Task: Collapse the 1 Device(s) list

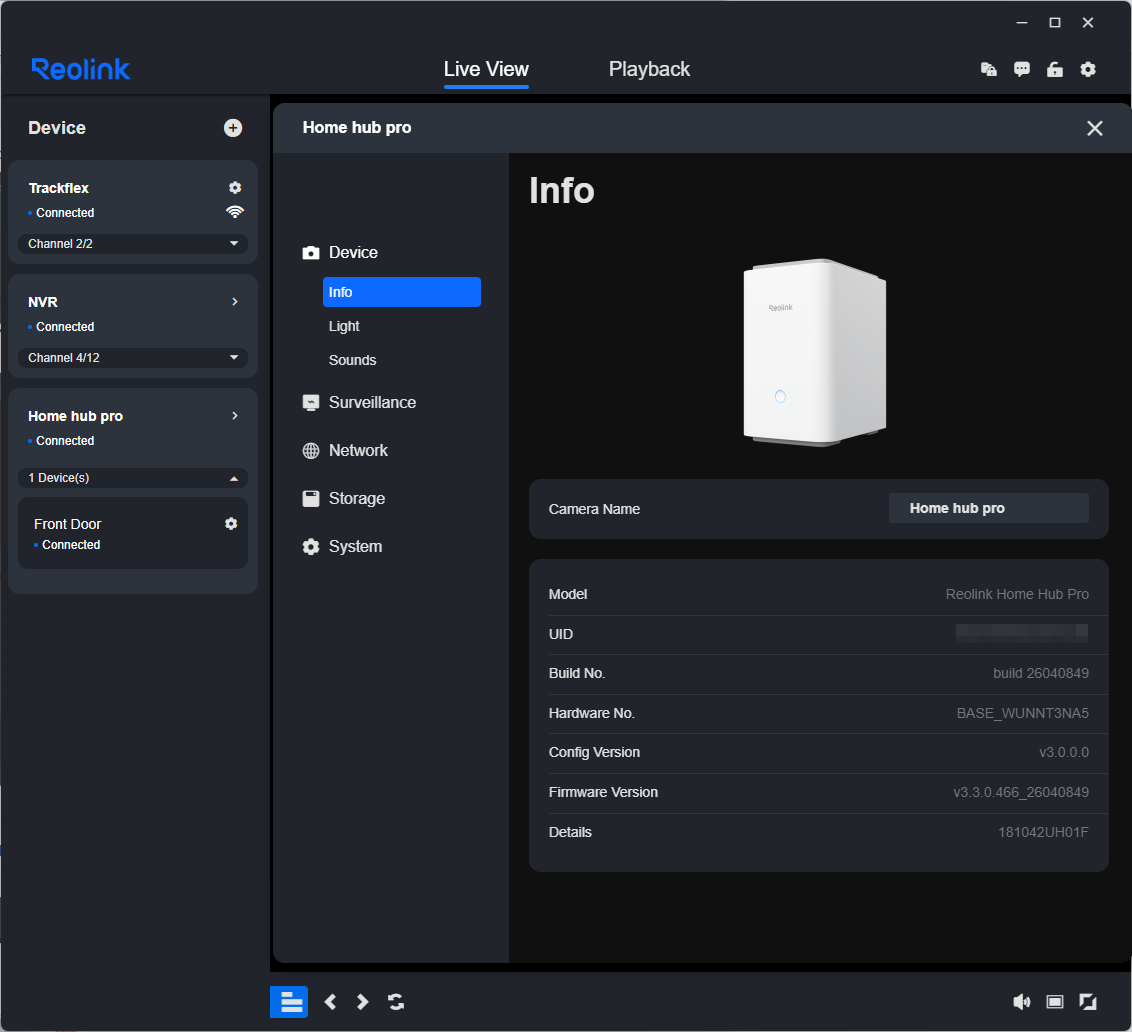Action: [133, 478]
